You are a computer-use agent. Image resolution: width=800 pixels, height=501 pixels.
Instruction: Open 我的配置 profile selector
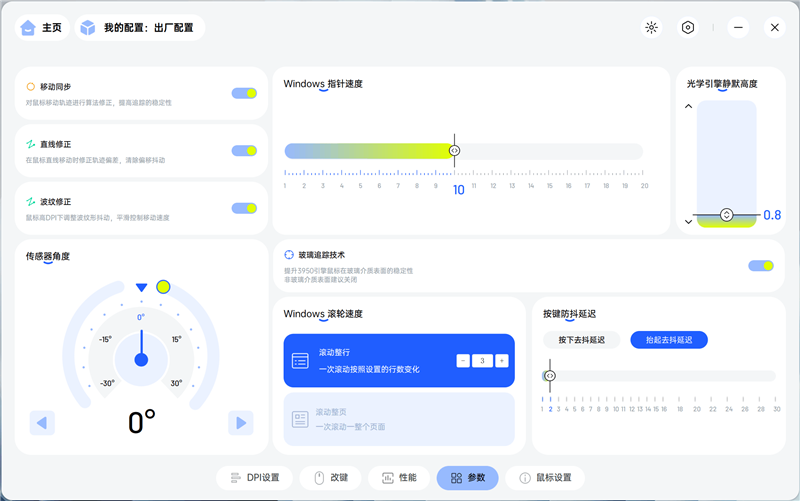pyautogui.click(x=140, y=28)
